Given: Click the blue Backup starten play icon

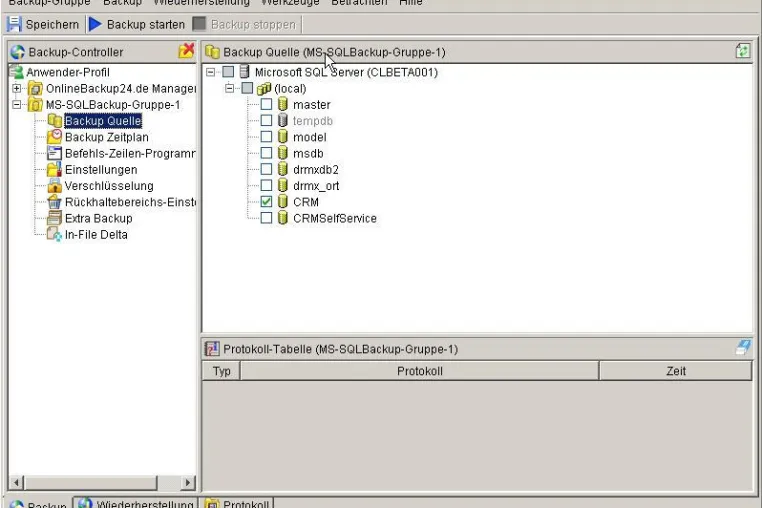Looking at the screenshot, I should tap(95, 24).
